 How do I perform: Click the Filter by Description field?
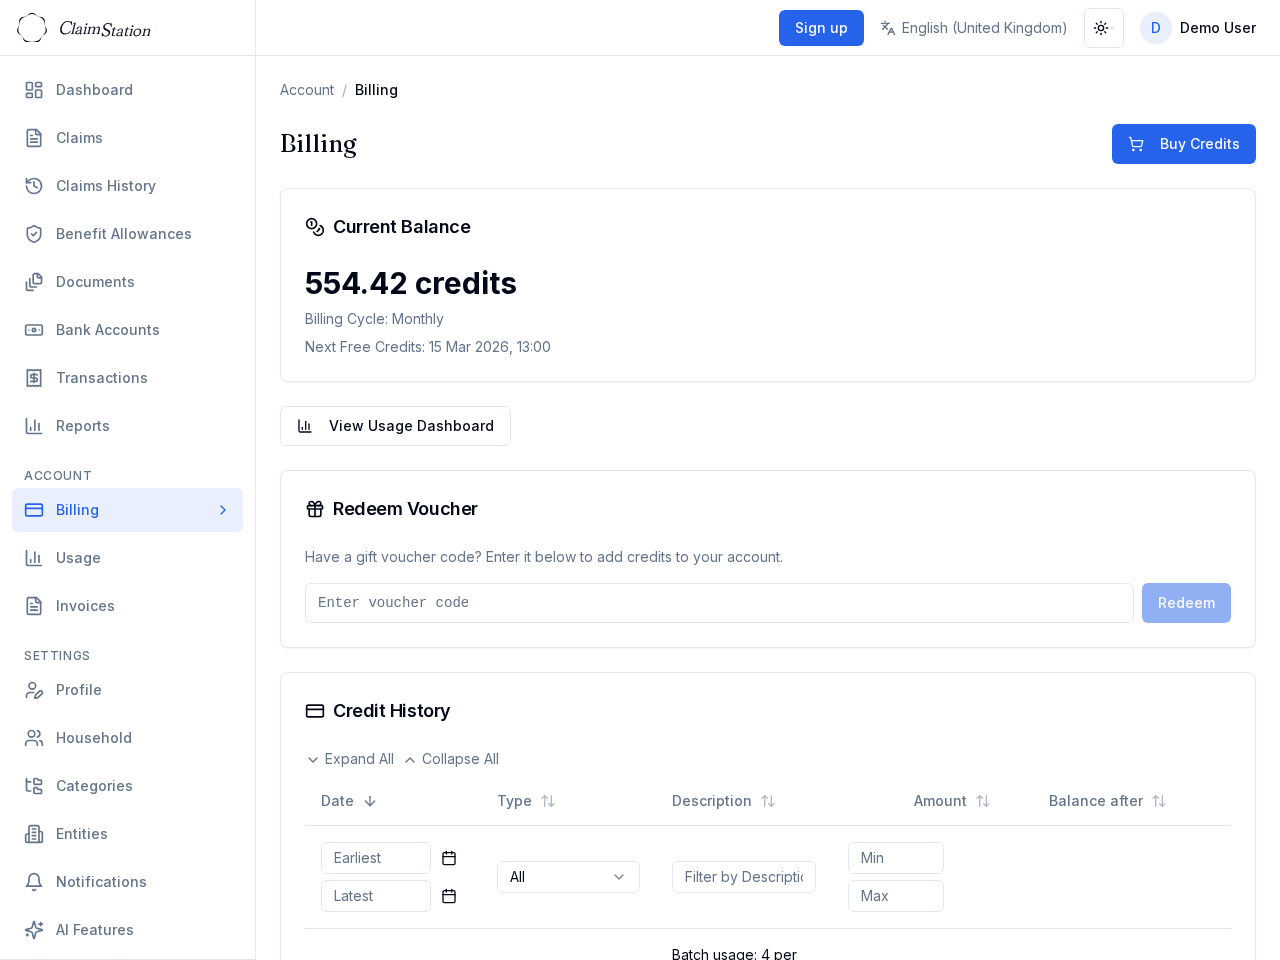[x=744, y=877]
